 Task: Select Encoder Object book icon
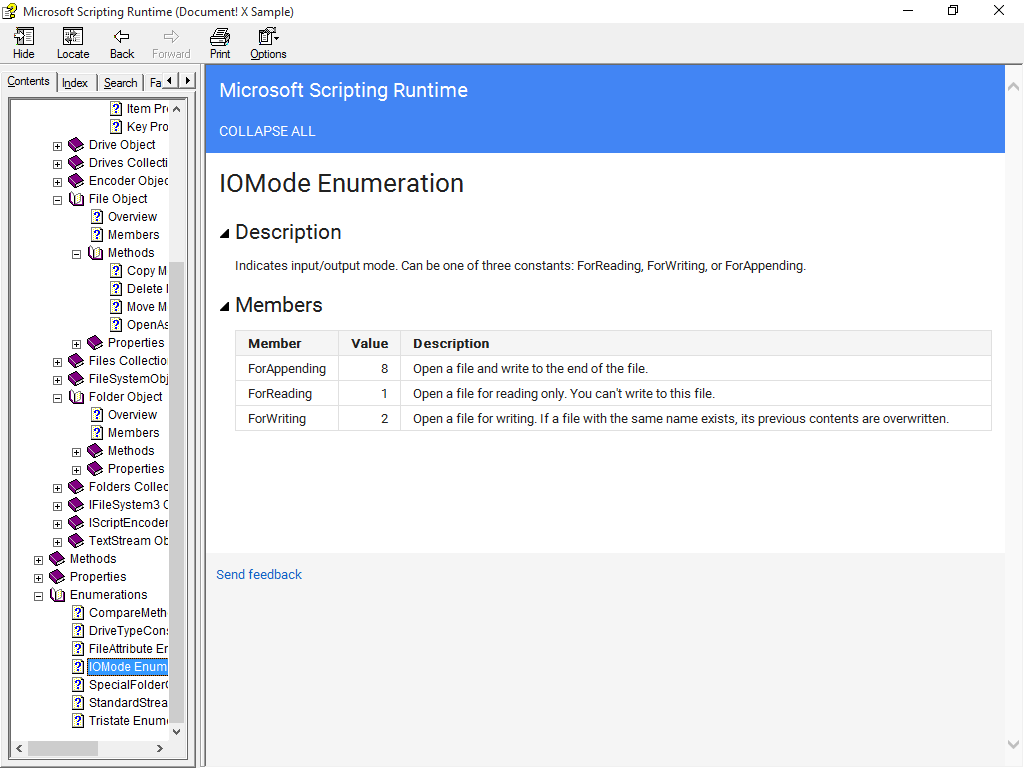[76, 180]
